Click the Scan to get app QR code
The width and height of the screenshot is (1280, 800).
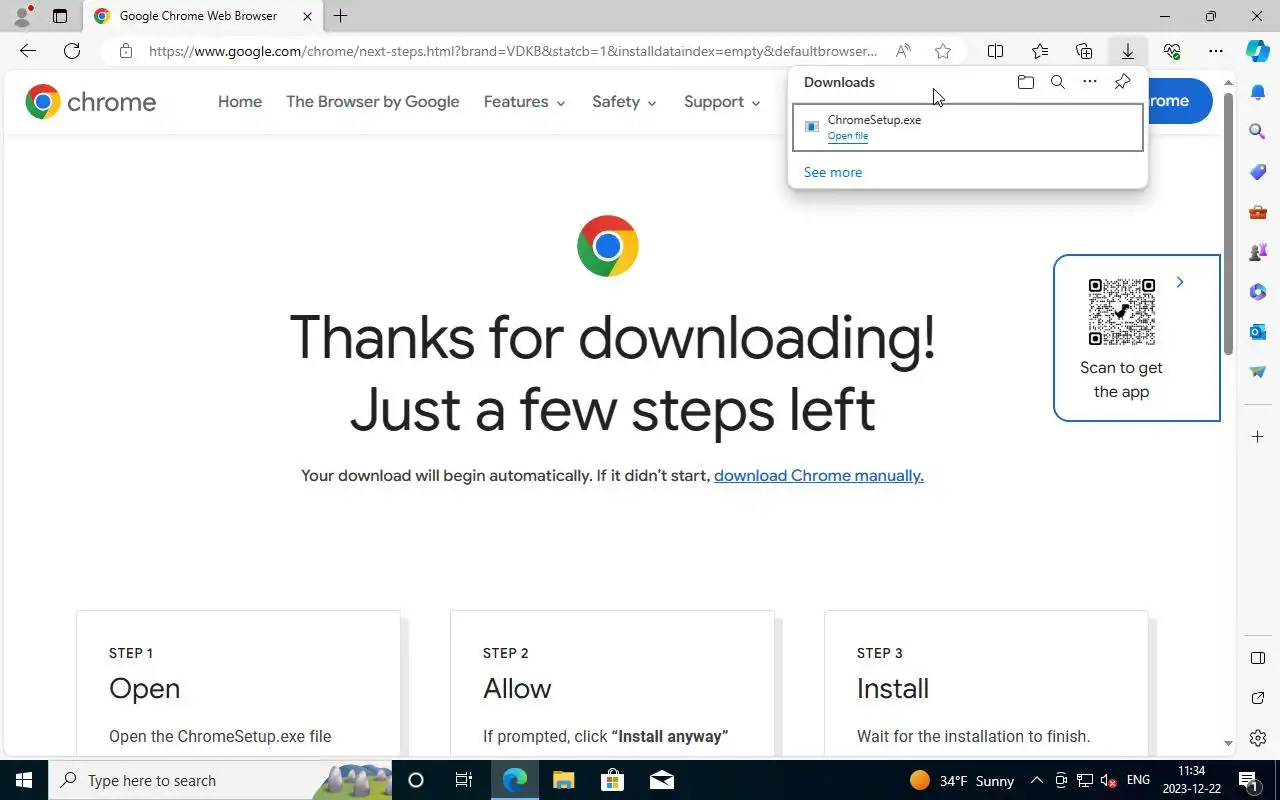[x=1122, y=312]
